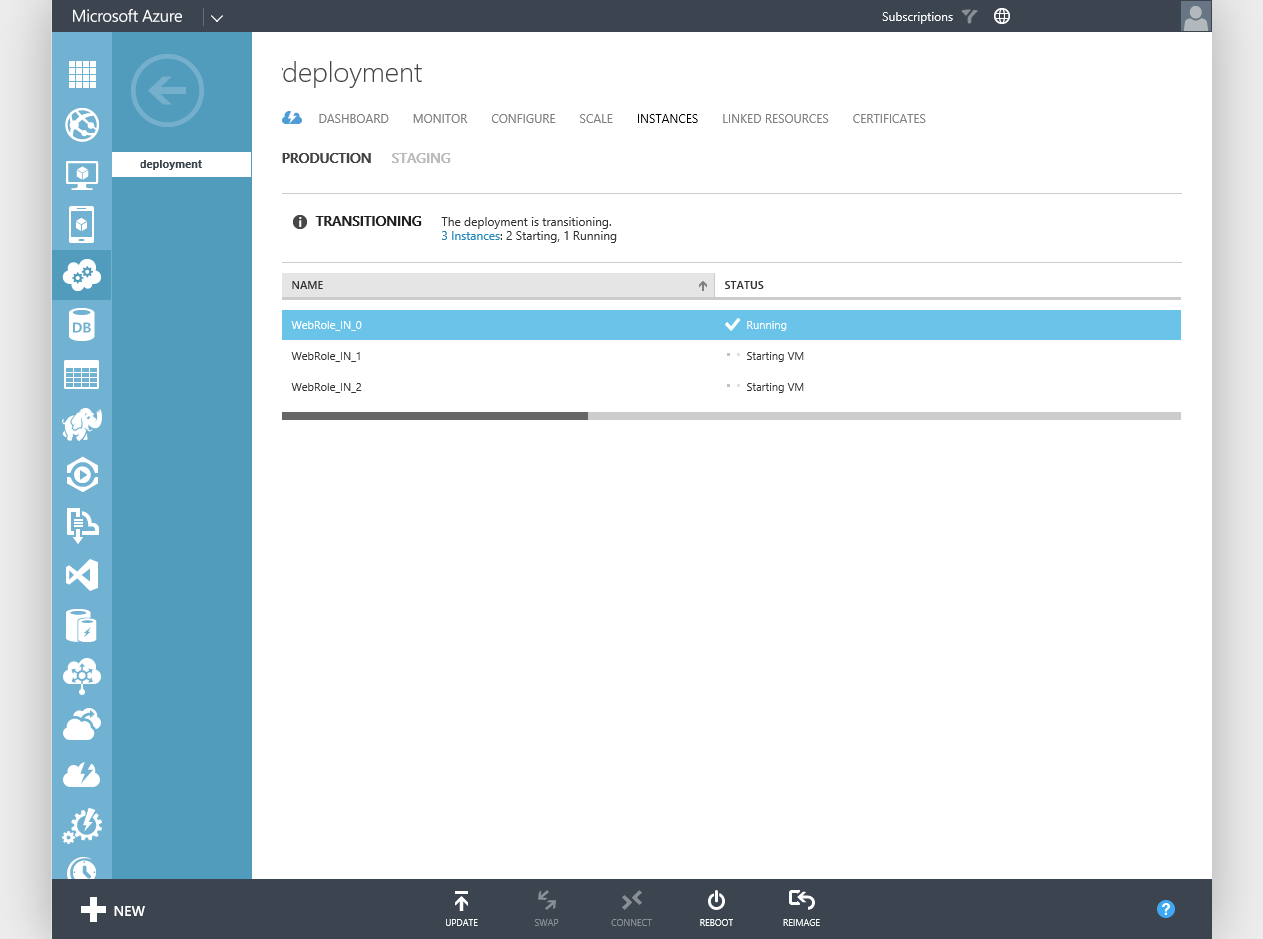Toggle NAME column sort order
1263x939 pixels.
coord(701,285)
